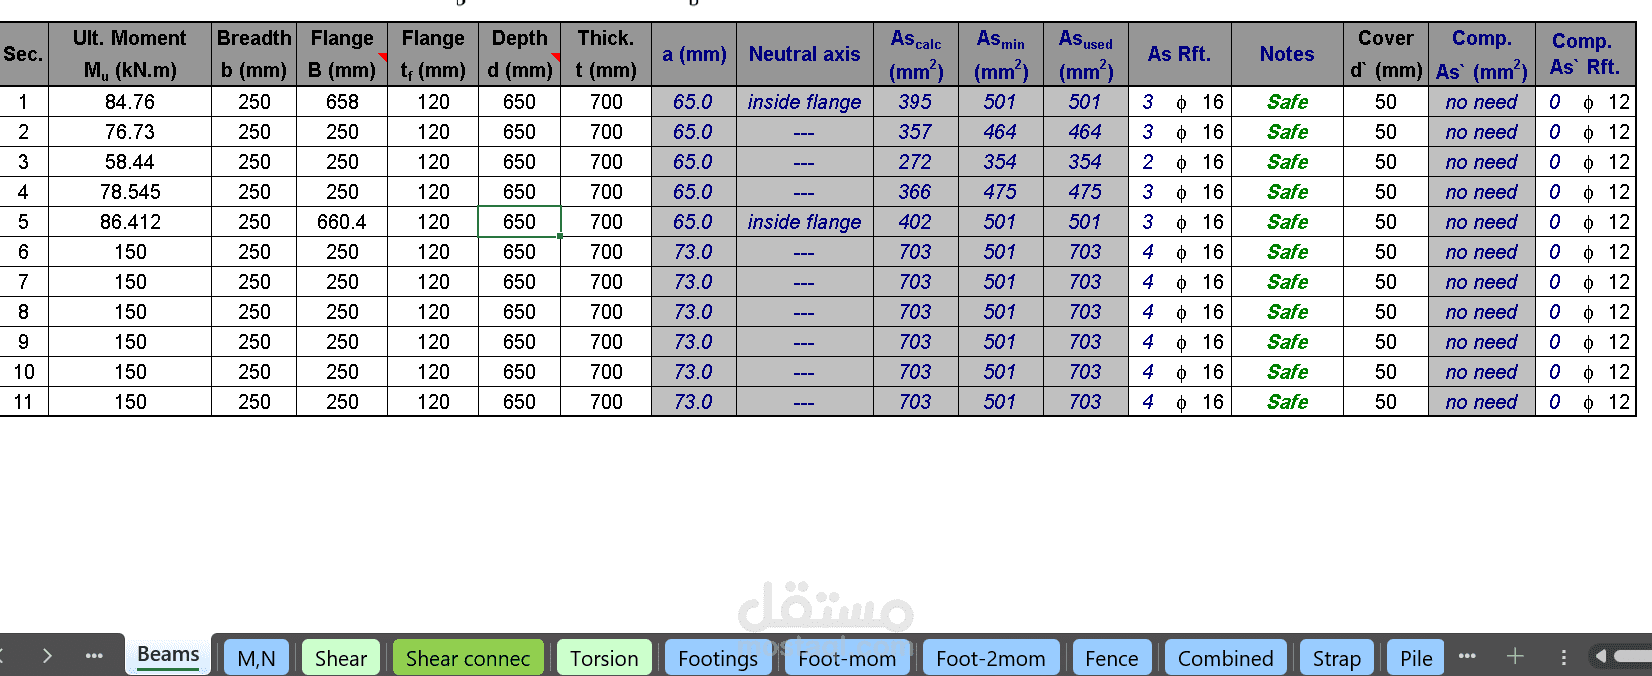
Task: Add a new sheet with plus icon
Action: 1515,656
